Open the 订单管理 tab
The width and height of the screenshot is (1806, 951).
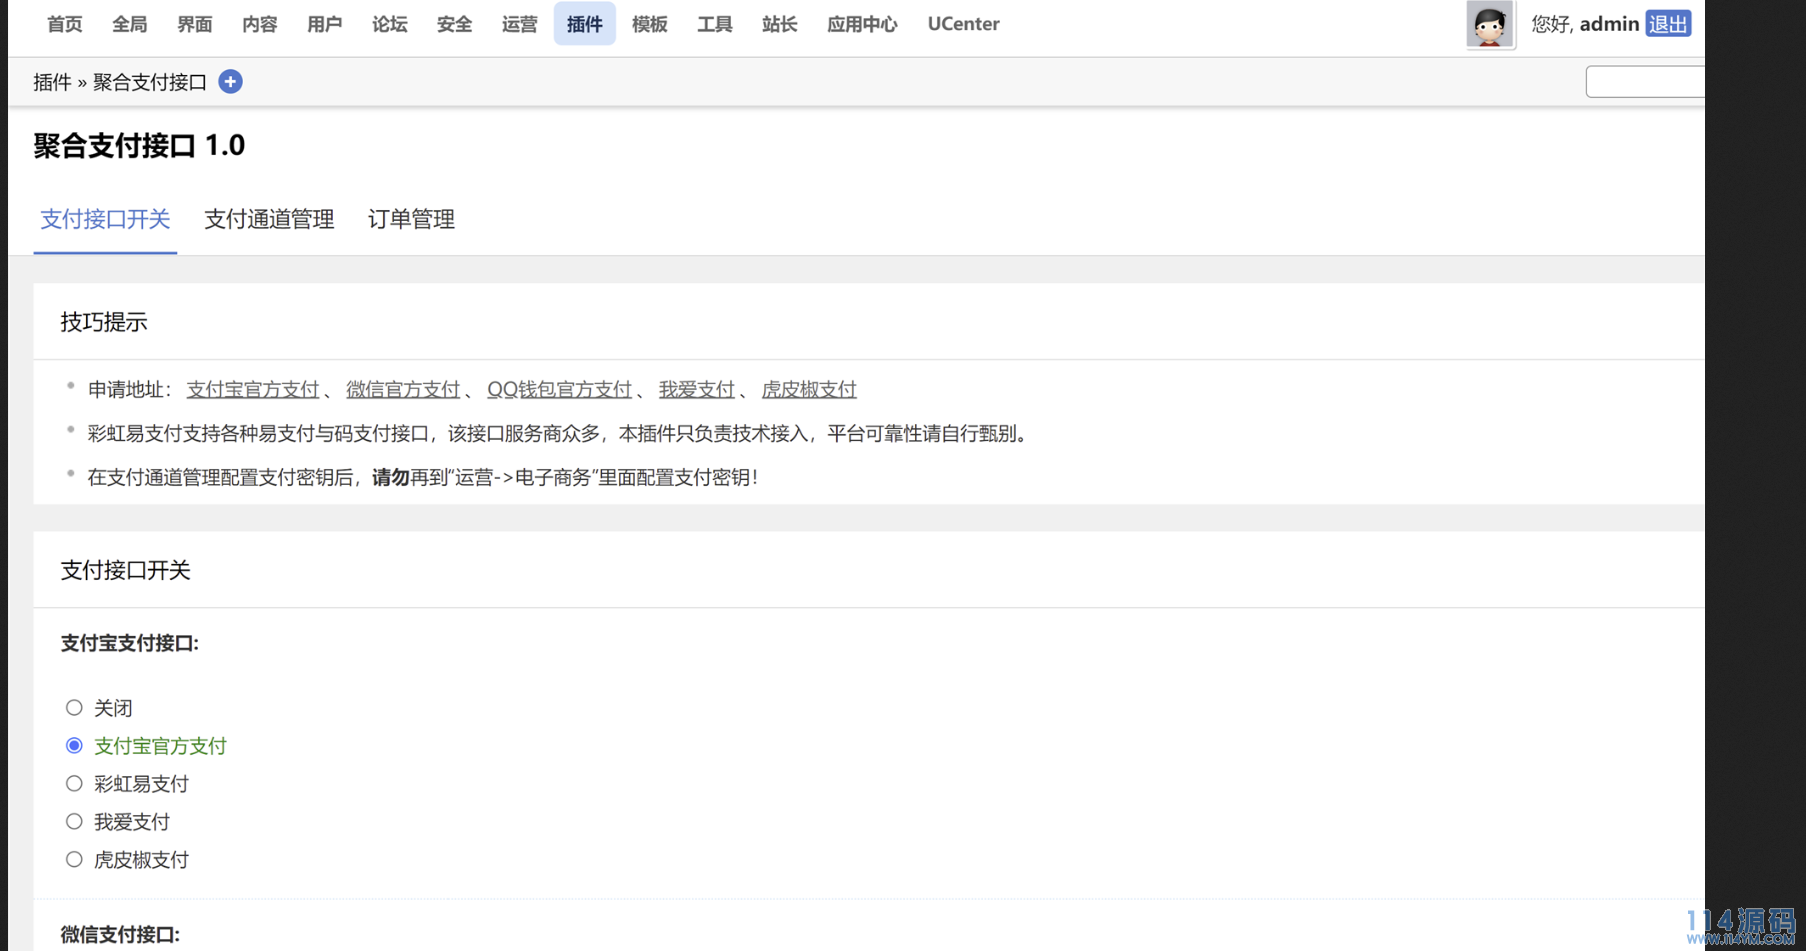click(x=411, y=219)
